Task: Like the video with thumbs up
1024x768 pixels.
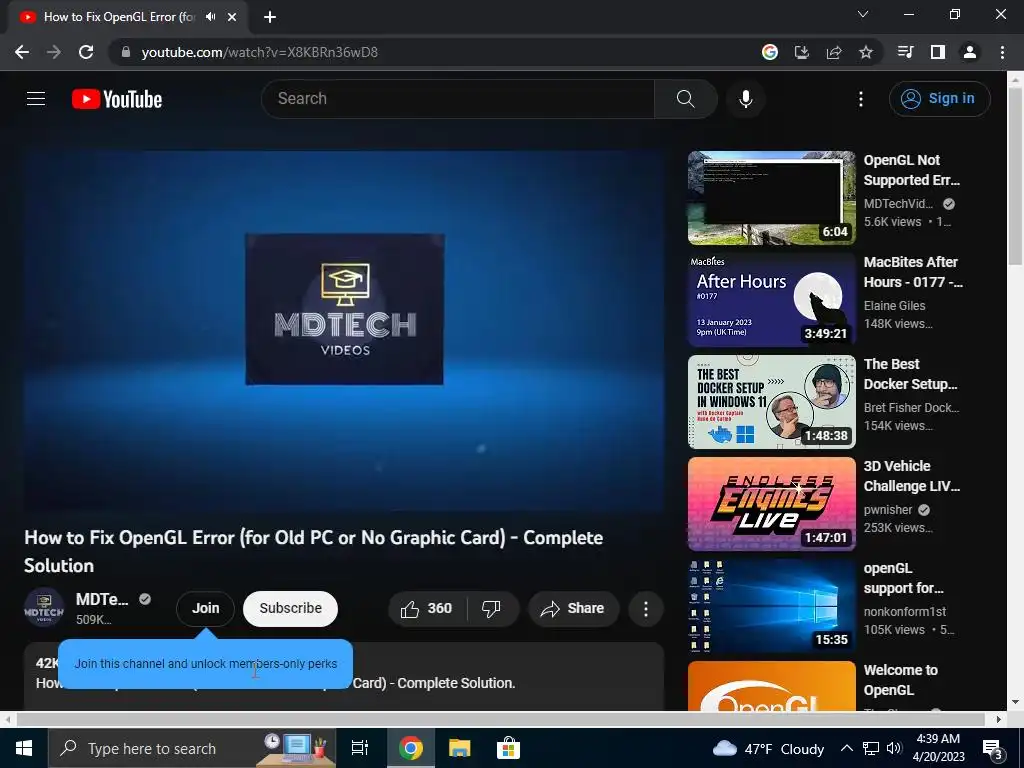Action: [427, 609]
